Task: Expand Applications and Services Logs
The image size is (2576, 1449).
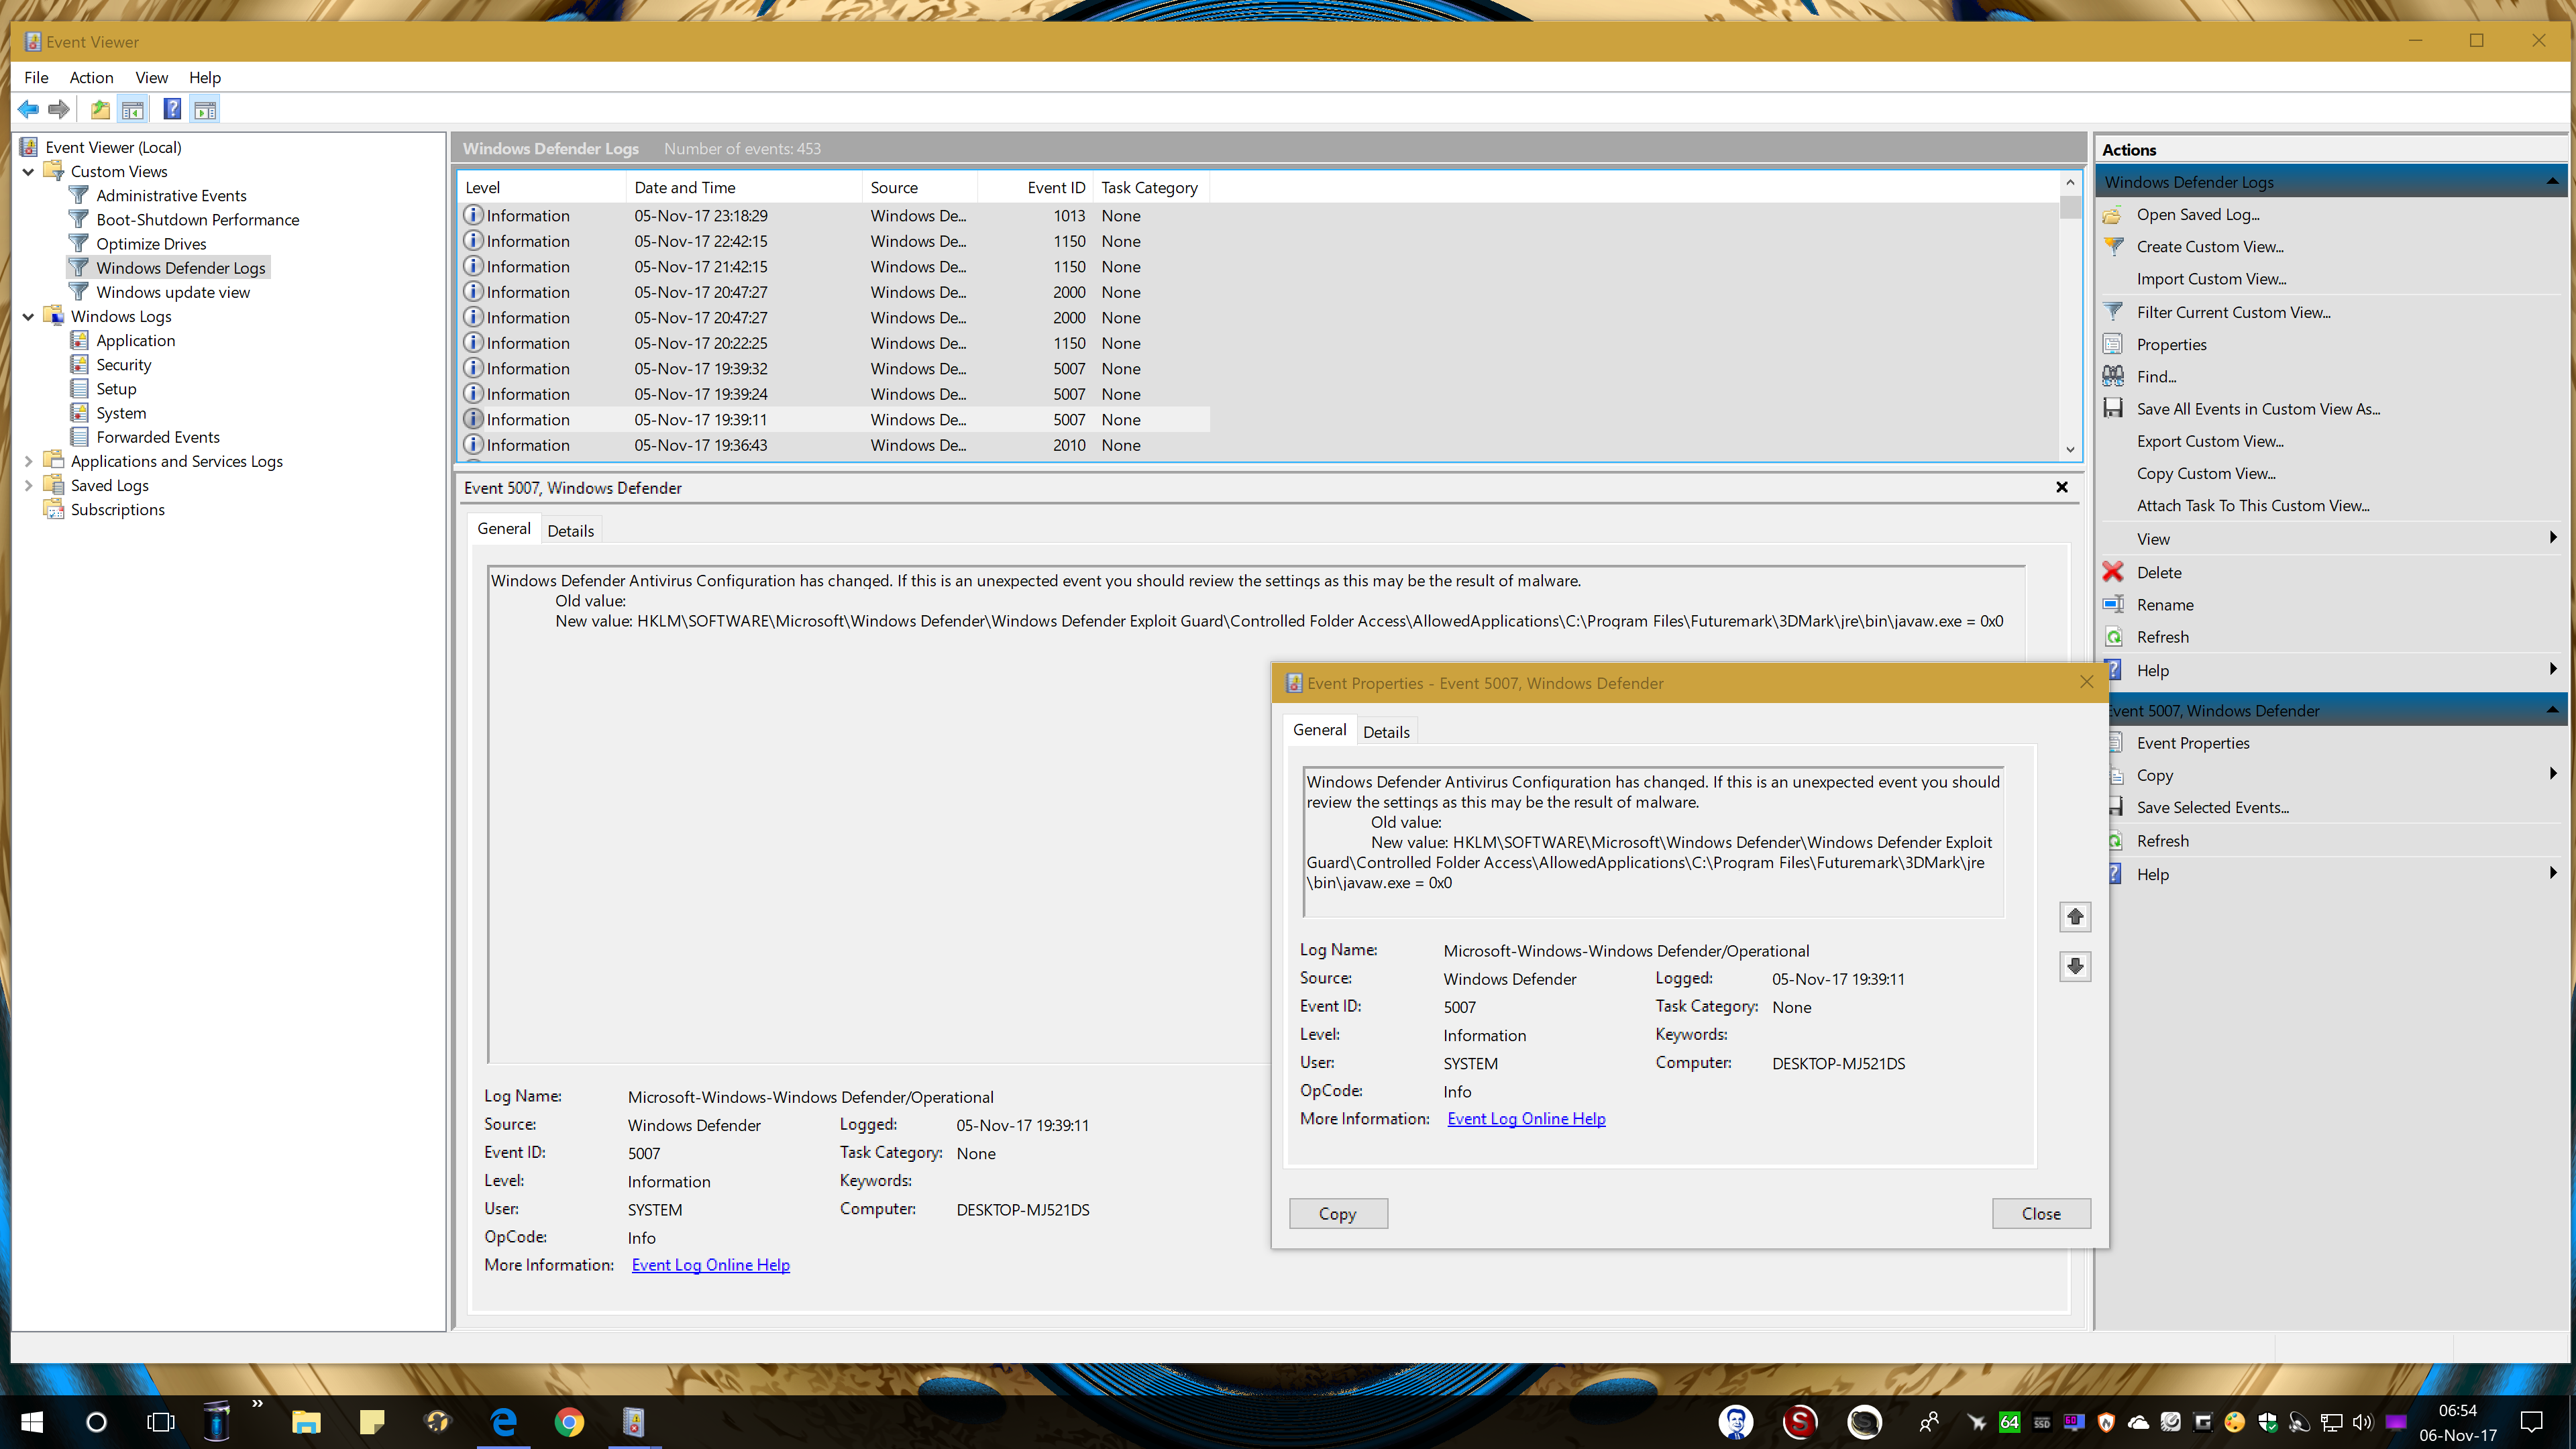Action: click(x=28, y=461)
